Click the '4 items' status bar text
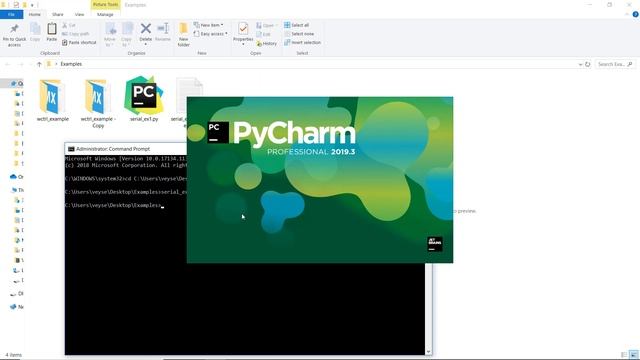The width and height of the screenshot is (640, 360). click(x=13, y=355)
